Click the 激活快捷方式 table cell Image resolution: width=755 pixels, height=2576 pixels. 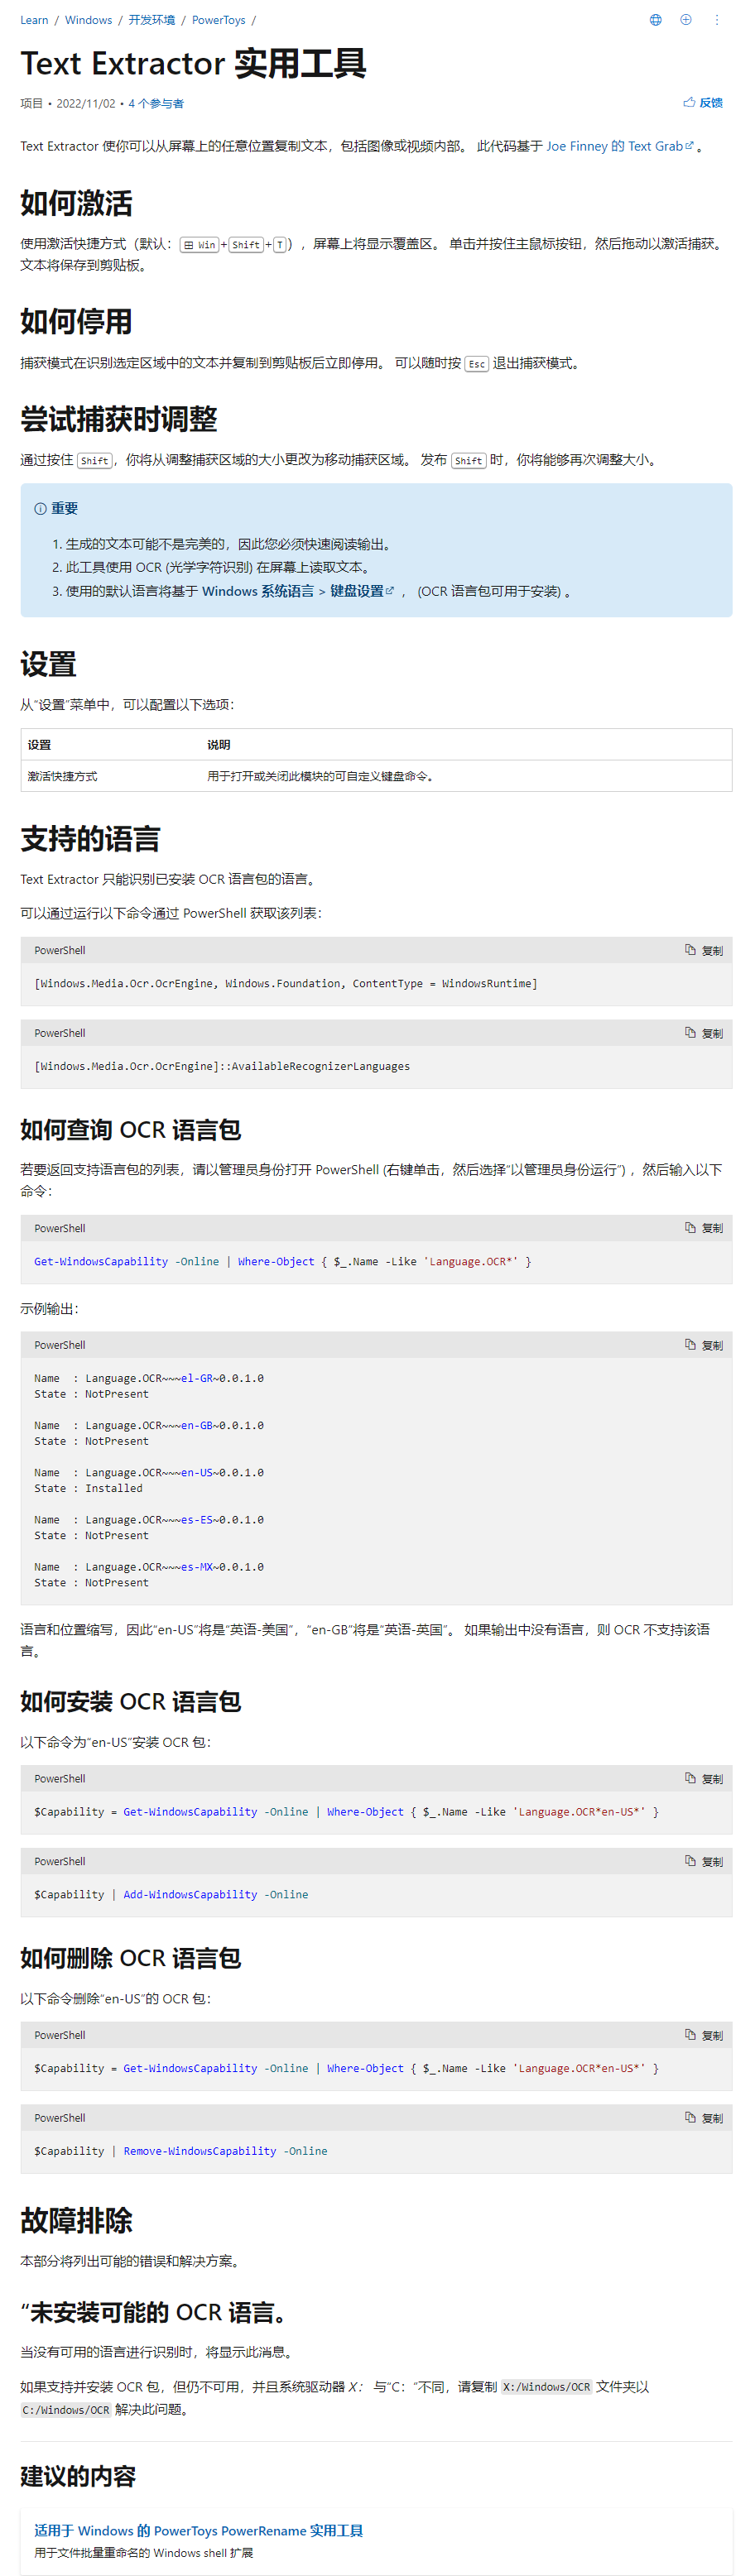(62, 776)
